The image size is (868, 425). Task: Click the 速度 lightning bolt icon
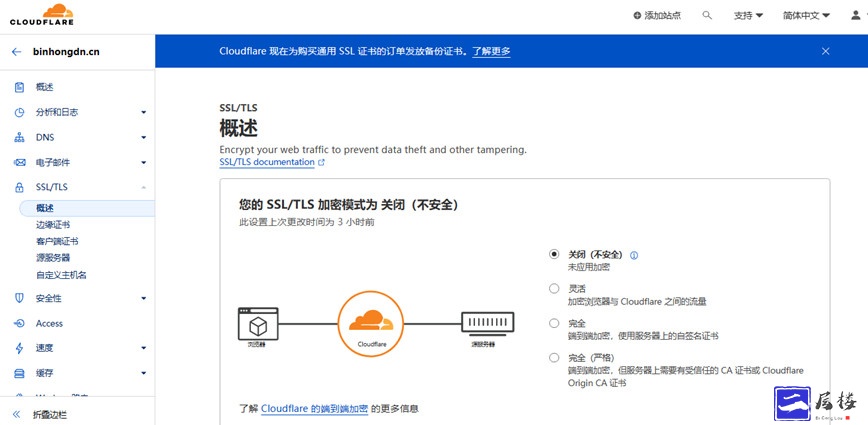[19, 348]
